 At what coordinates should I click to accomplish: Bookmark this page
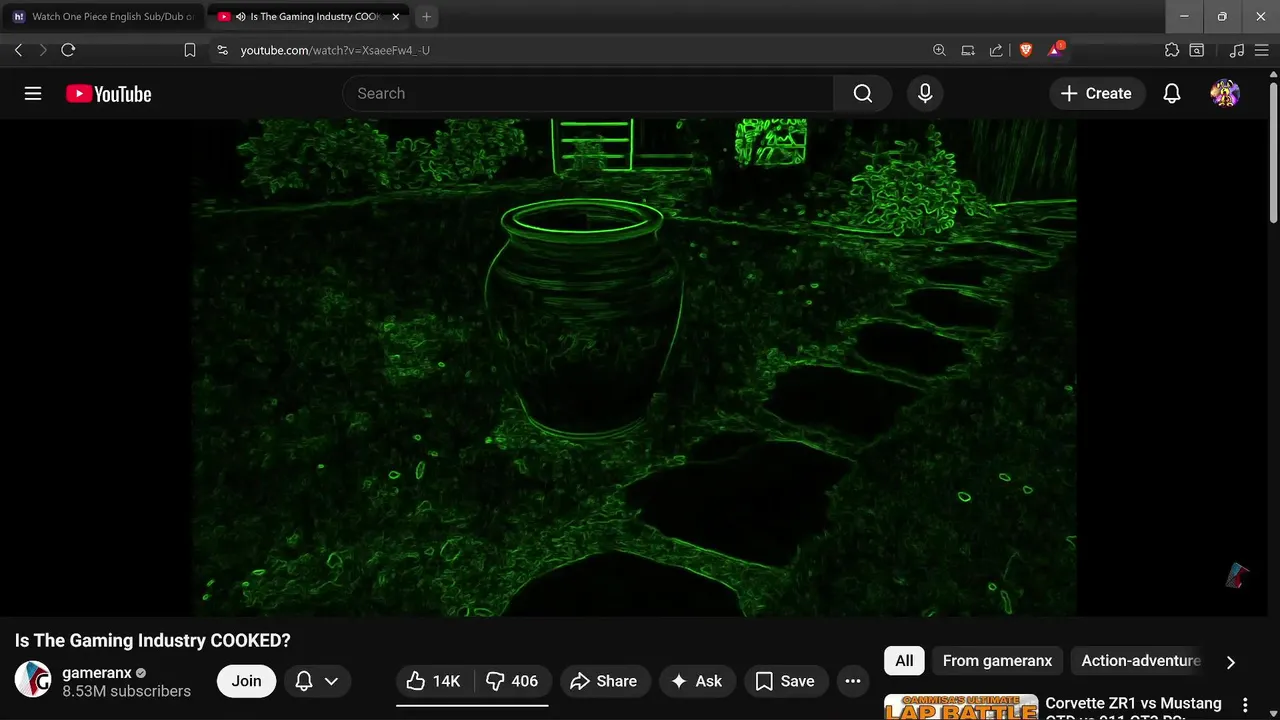coord(190,50)
